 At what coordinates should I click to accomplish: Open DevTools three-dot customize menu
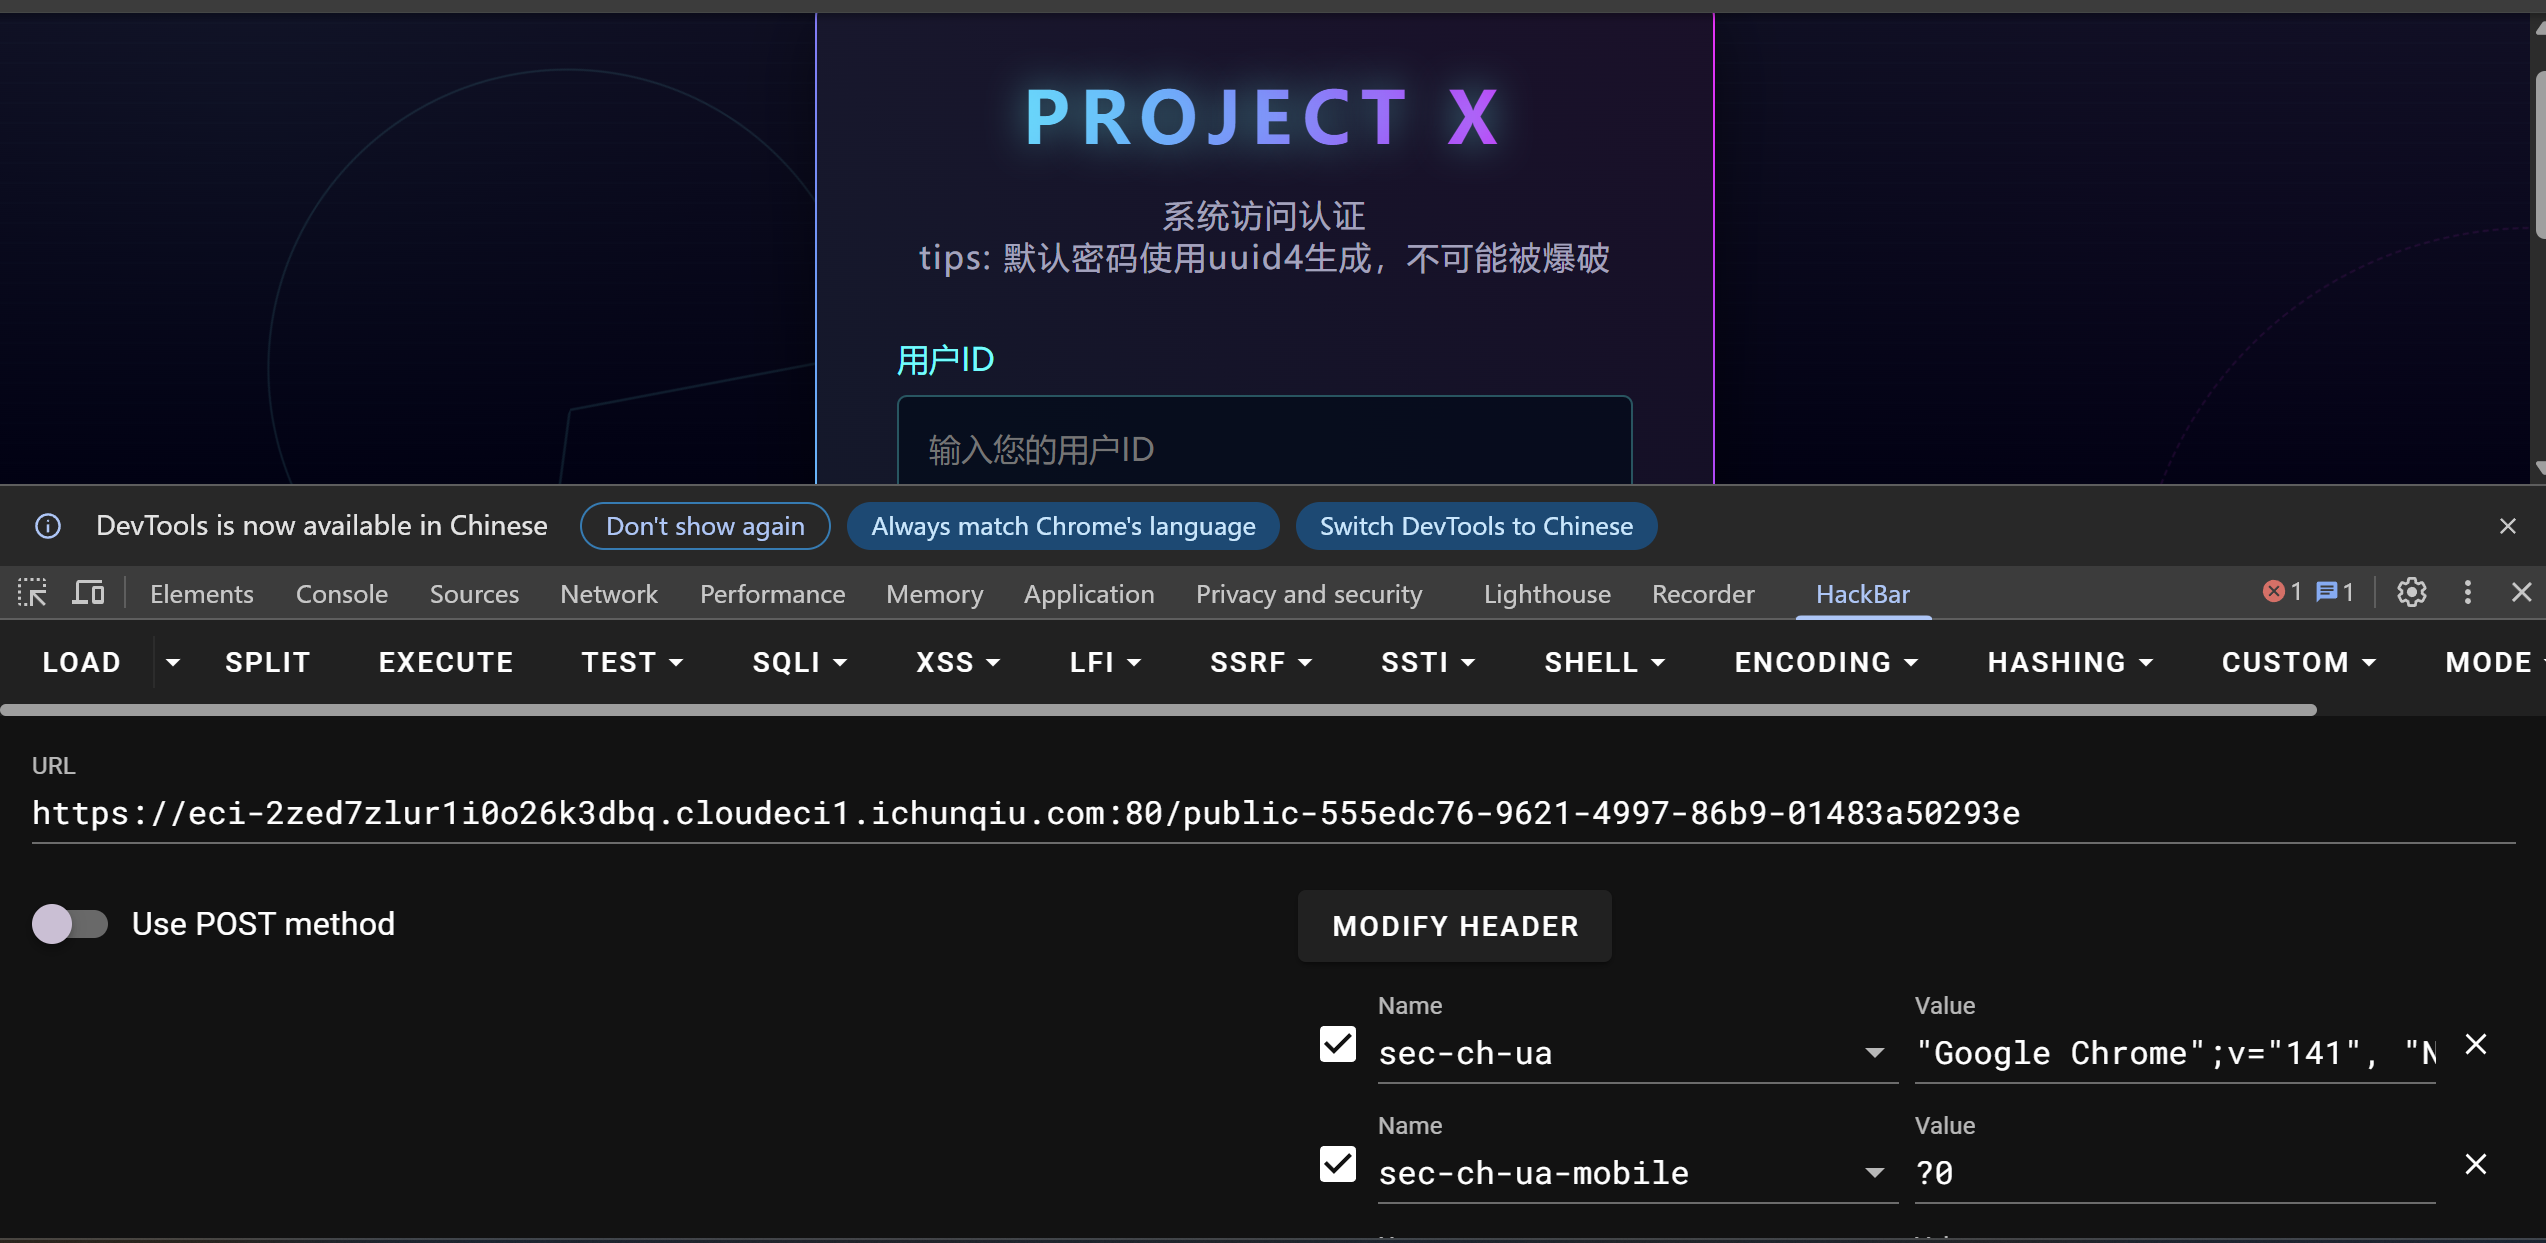(2467, 593)
